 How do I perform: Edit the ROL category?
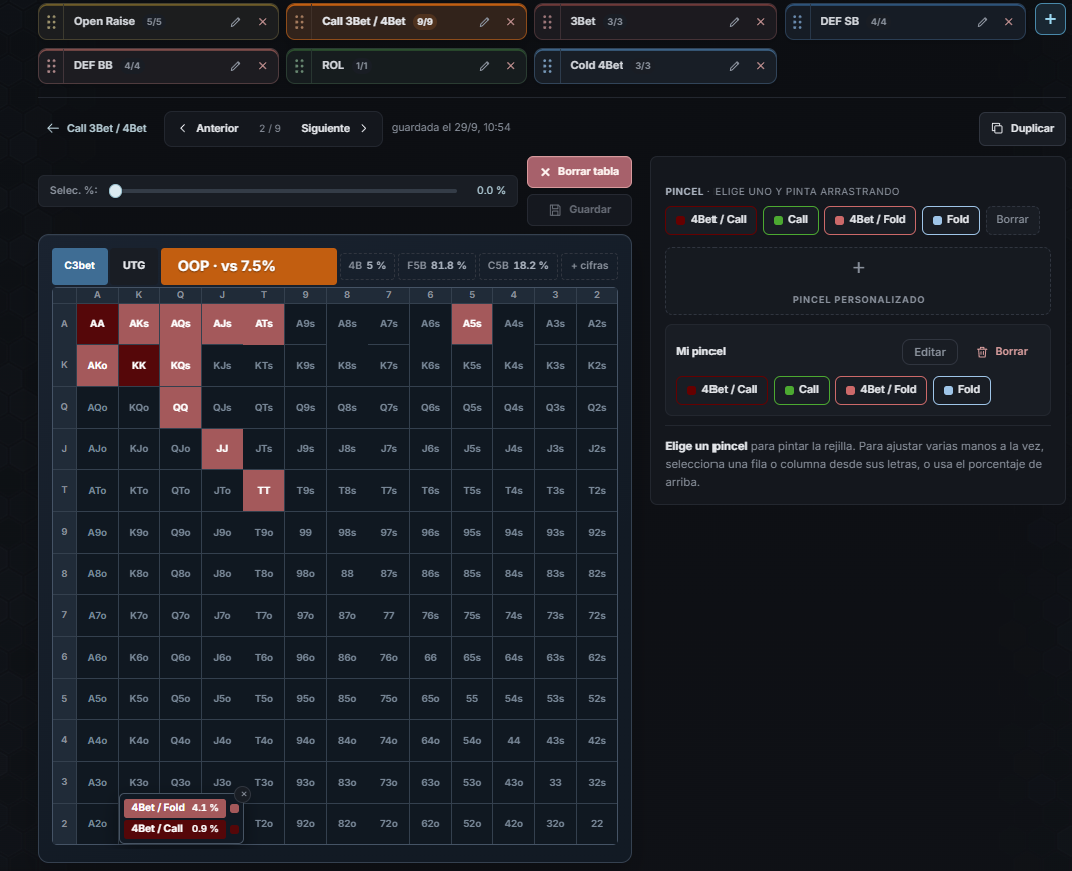(484, 66)
